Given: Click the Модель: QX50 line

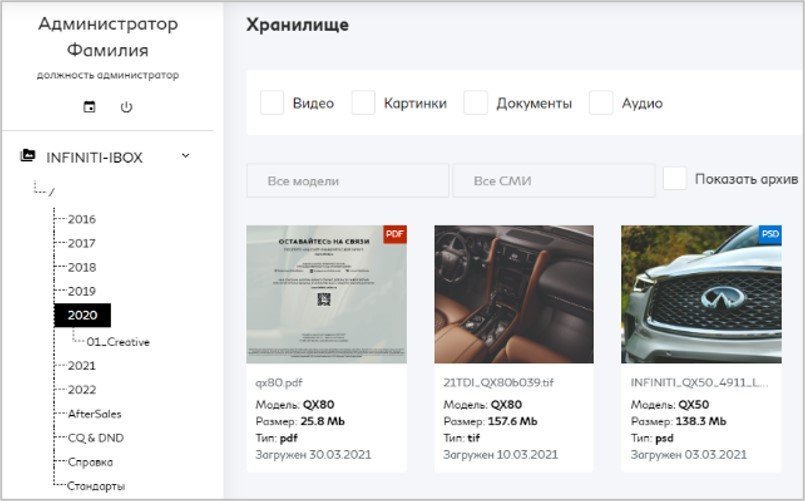Looking at the screenshot, I should (x=670, y=404).
